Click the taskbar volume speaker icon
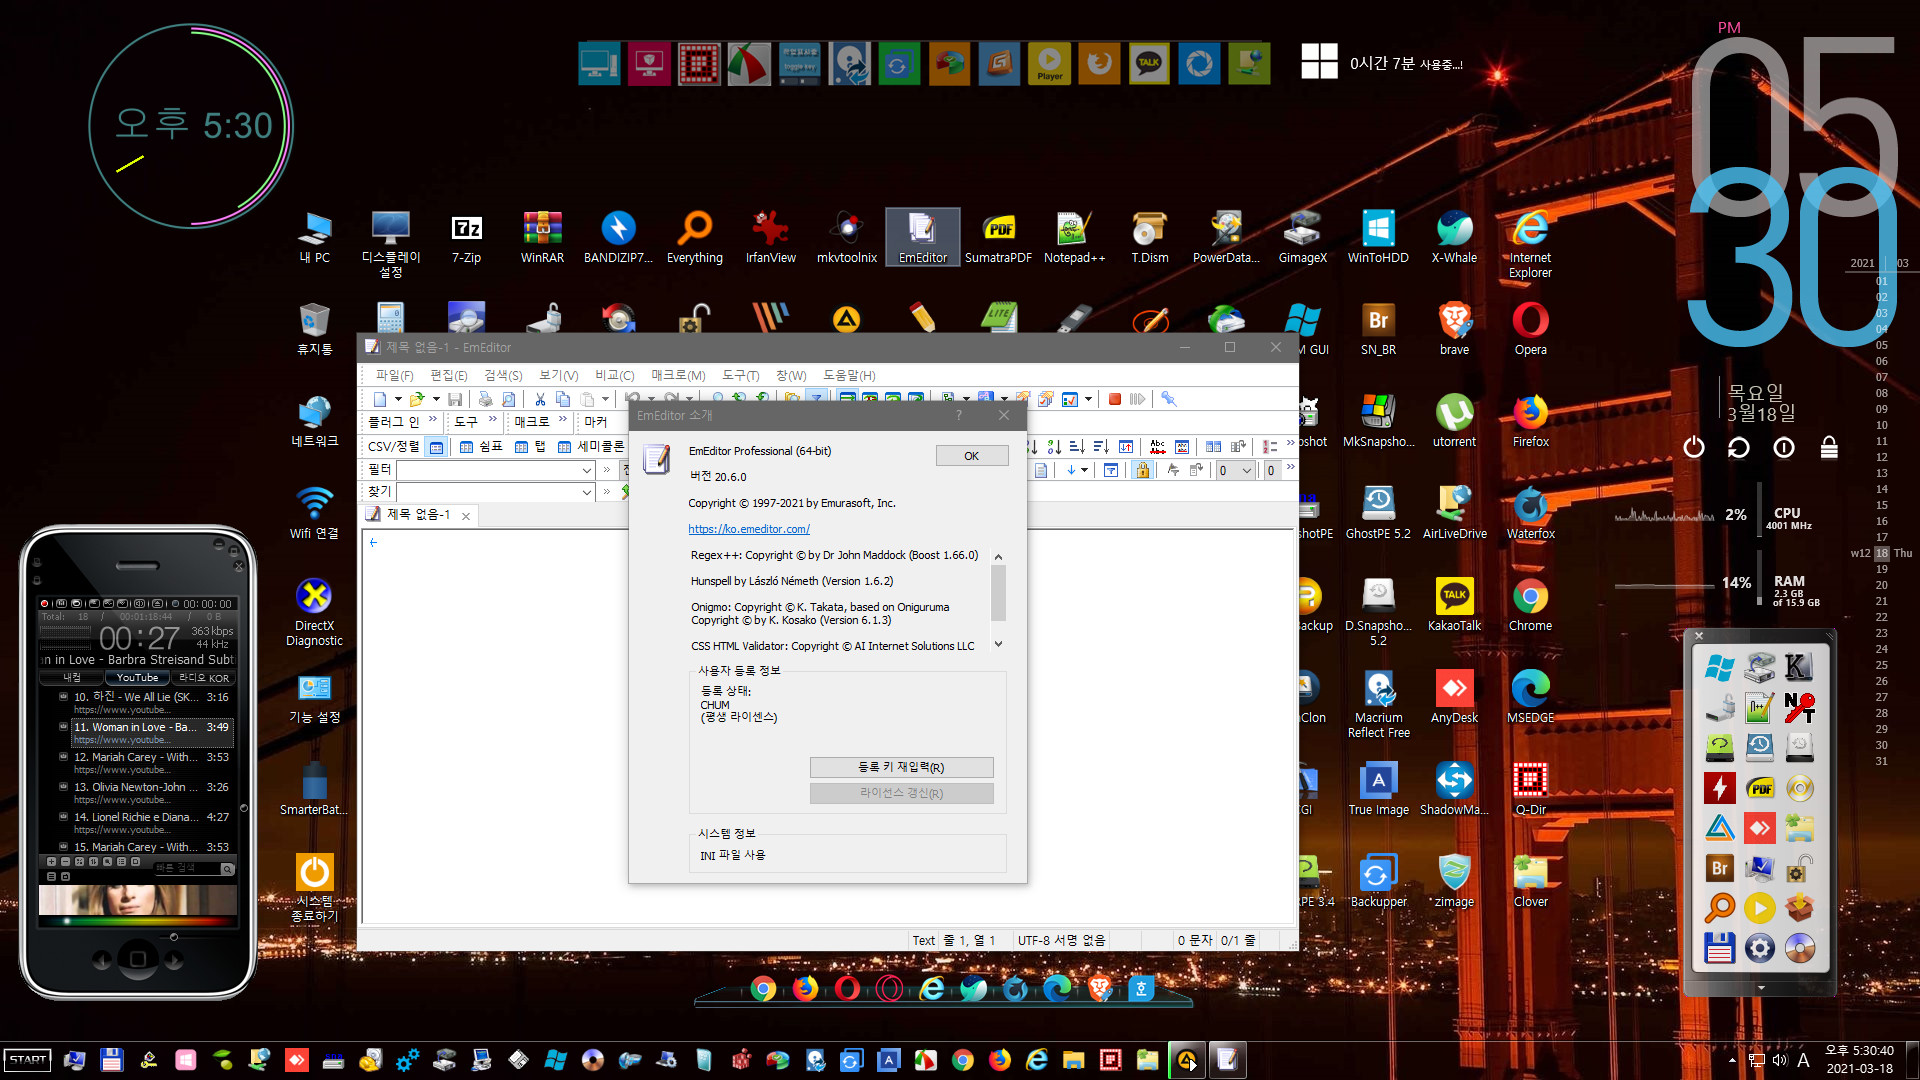The image size is (1920, 1080). (1779, 1060)
